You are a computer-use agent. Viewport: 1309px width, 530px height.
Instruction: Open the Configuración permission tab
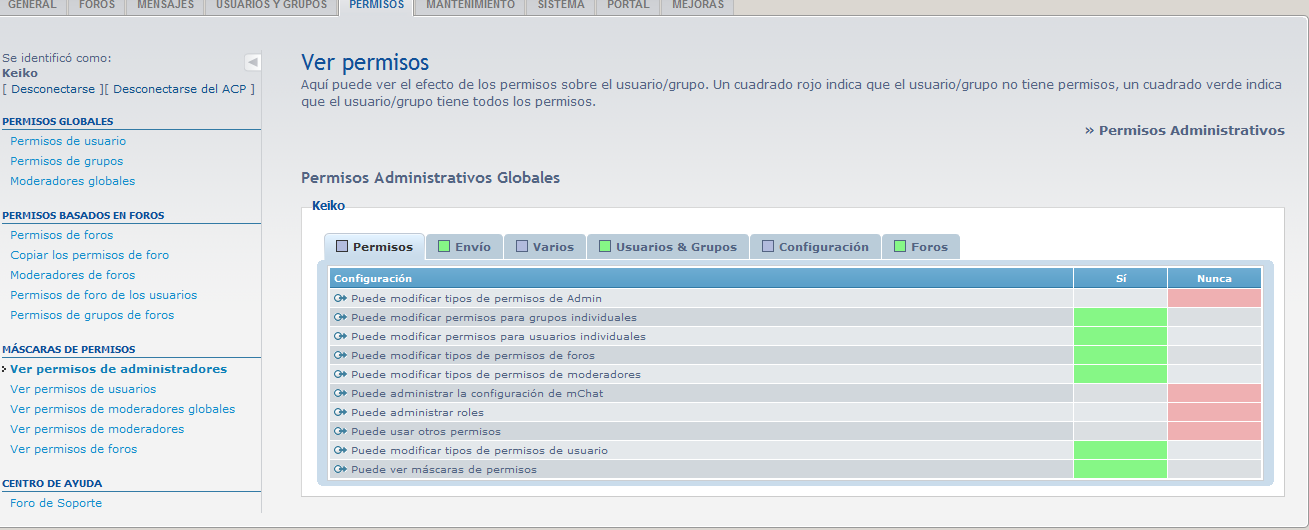[815, 247]
